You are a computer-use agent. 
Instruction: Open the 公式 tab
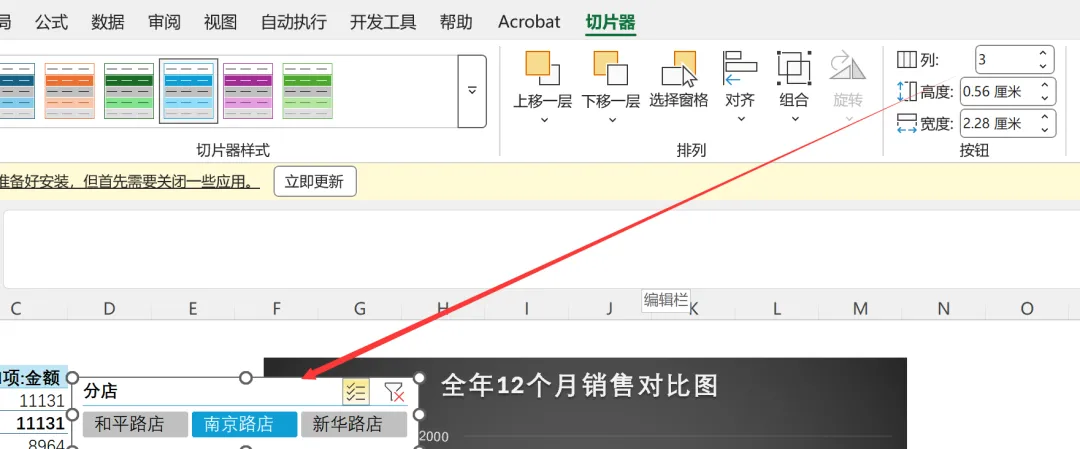coord(52,22)
